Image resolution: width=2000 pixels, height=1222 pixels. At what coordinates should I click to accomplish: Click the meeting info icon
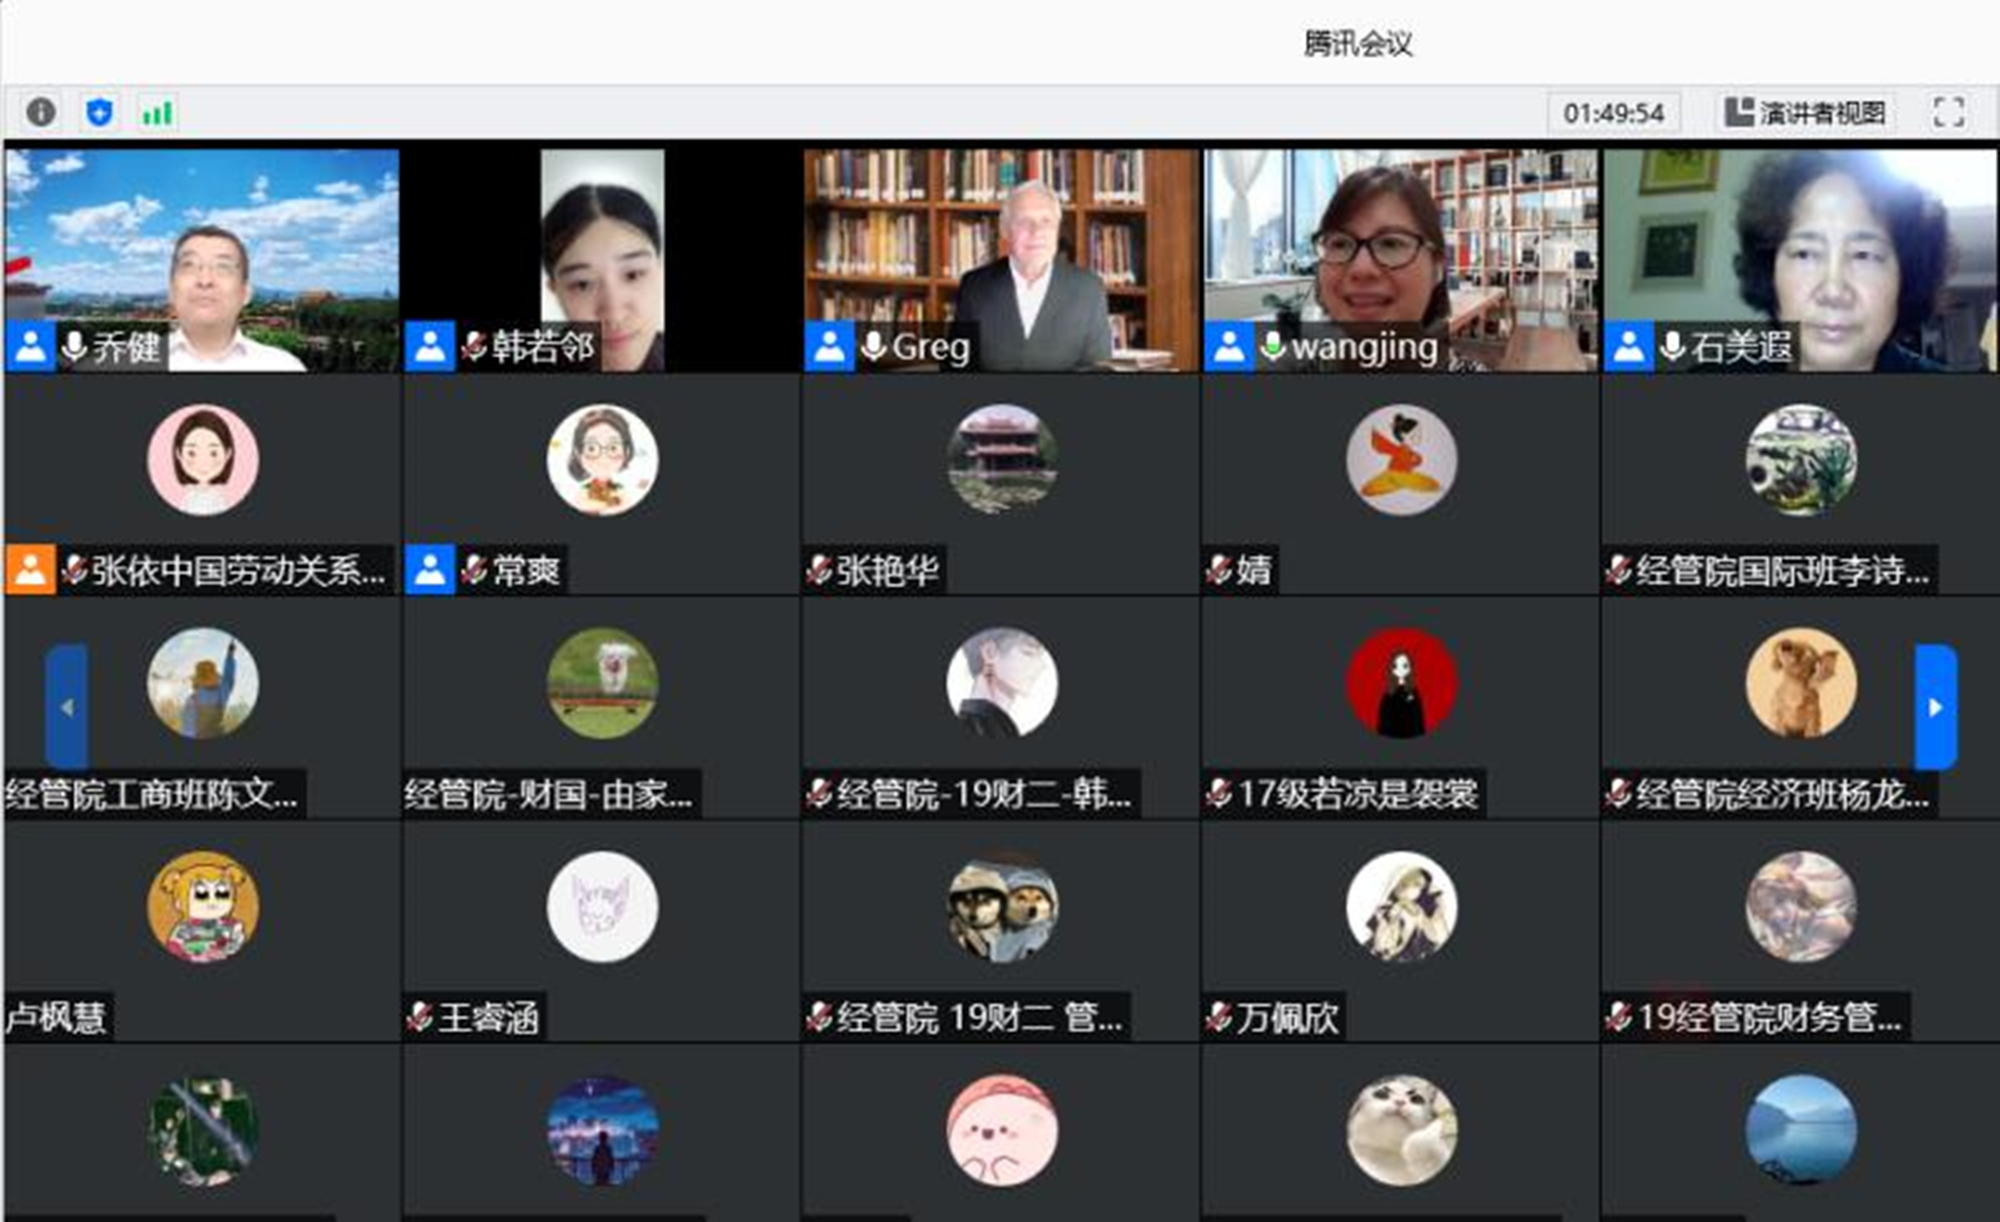coord(40,112)
